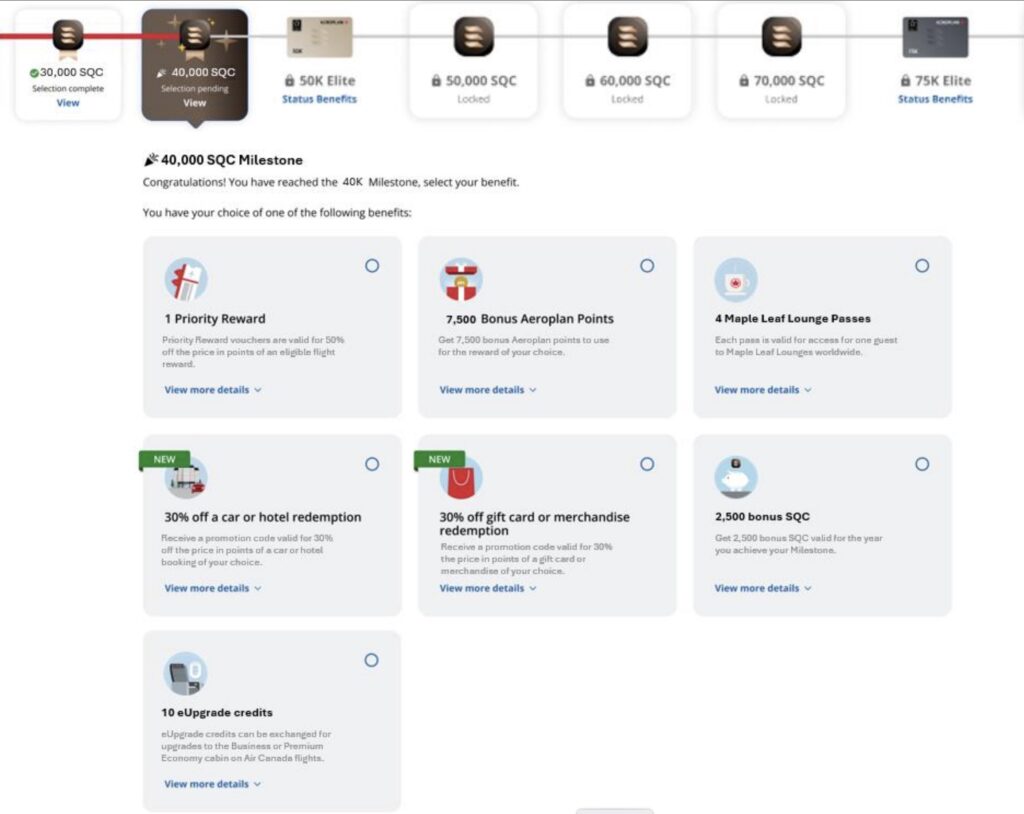1024x814 pixels.
Task: Click the eUpgrade credits seat icon
Action: click(186, 673)
